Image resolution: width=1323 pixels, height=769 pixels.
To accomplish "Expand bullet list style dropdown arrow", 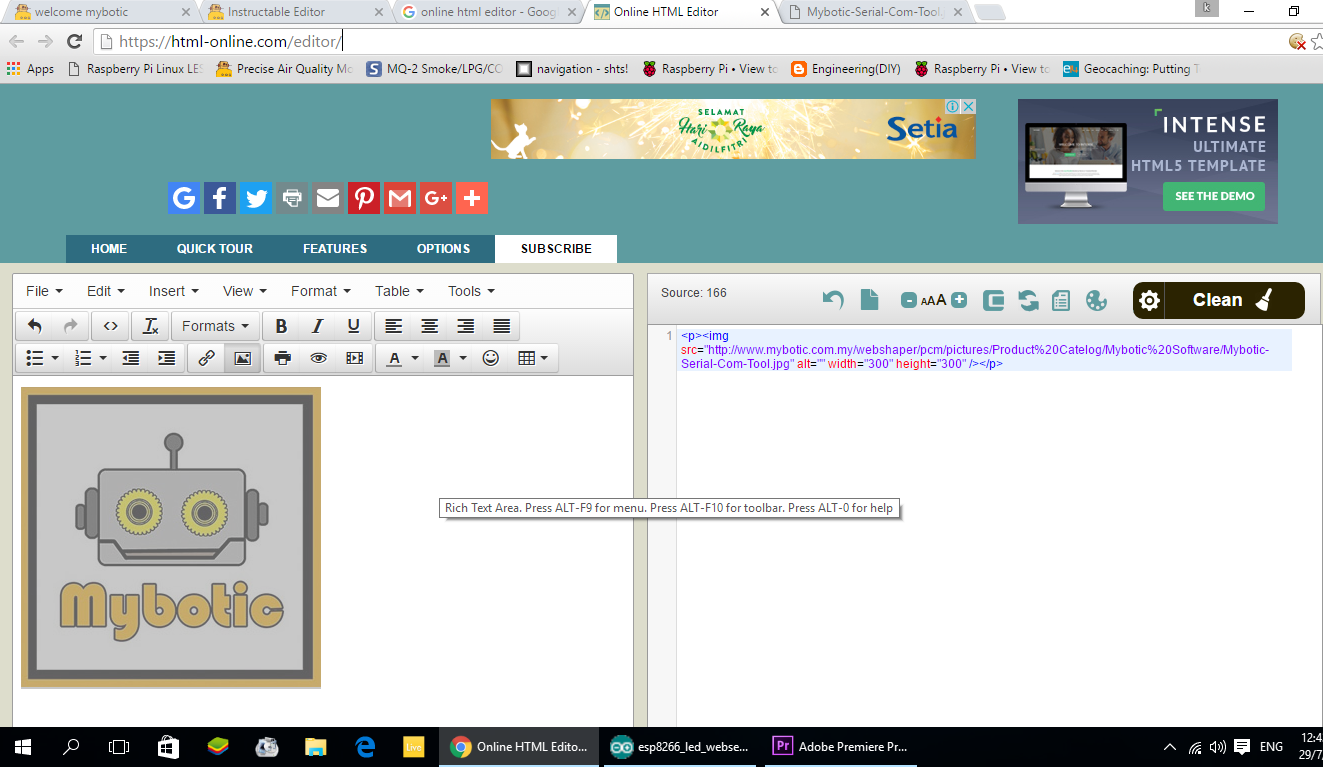I will coord(55,358).
